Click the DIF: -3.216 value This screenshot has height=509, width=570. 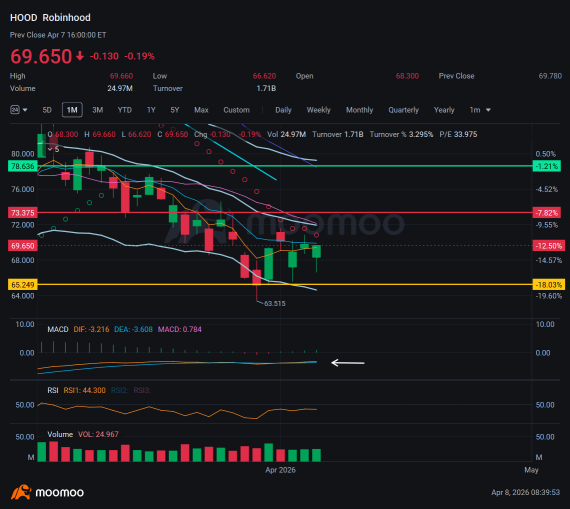(x=91, y=329)
